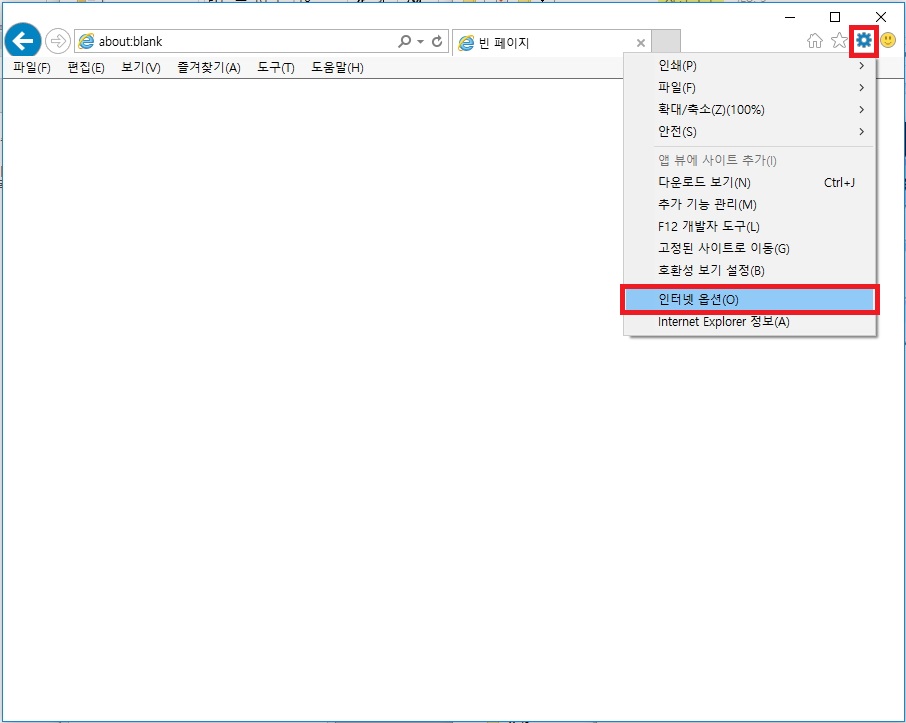Viewport: 906px width, 723px height.
Task: Choose 인터넷 옵션(O)
Action: coord(750,299)
